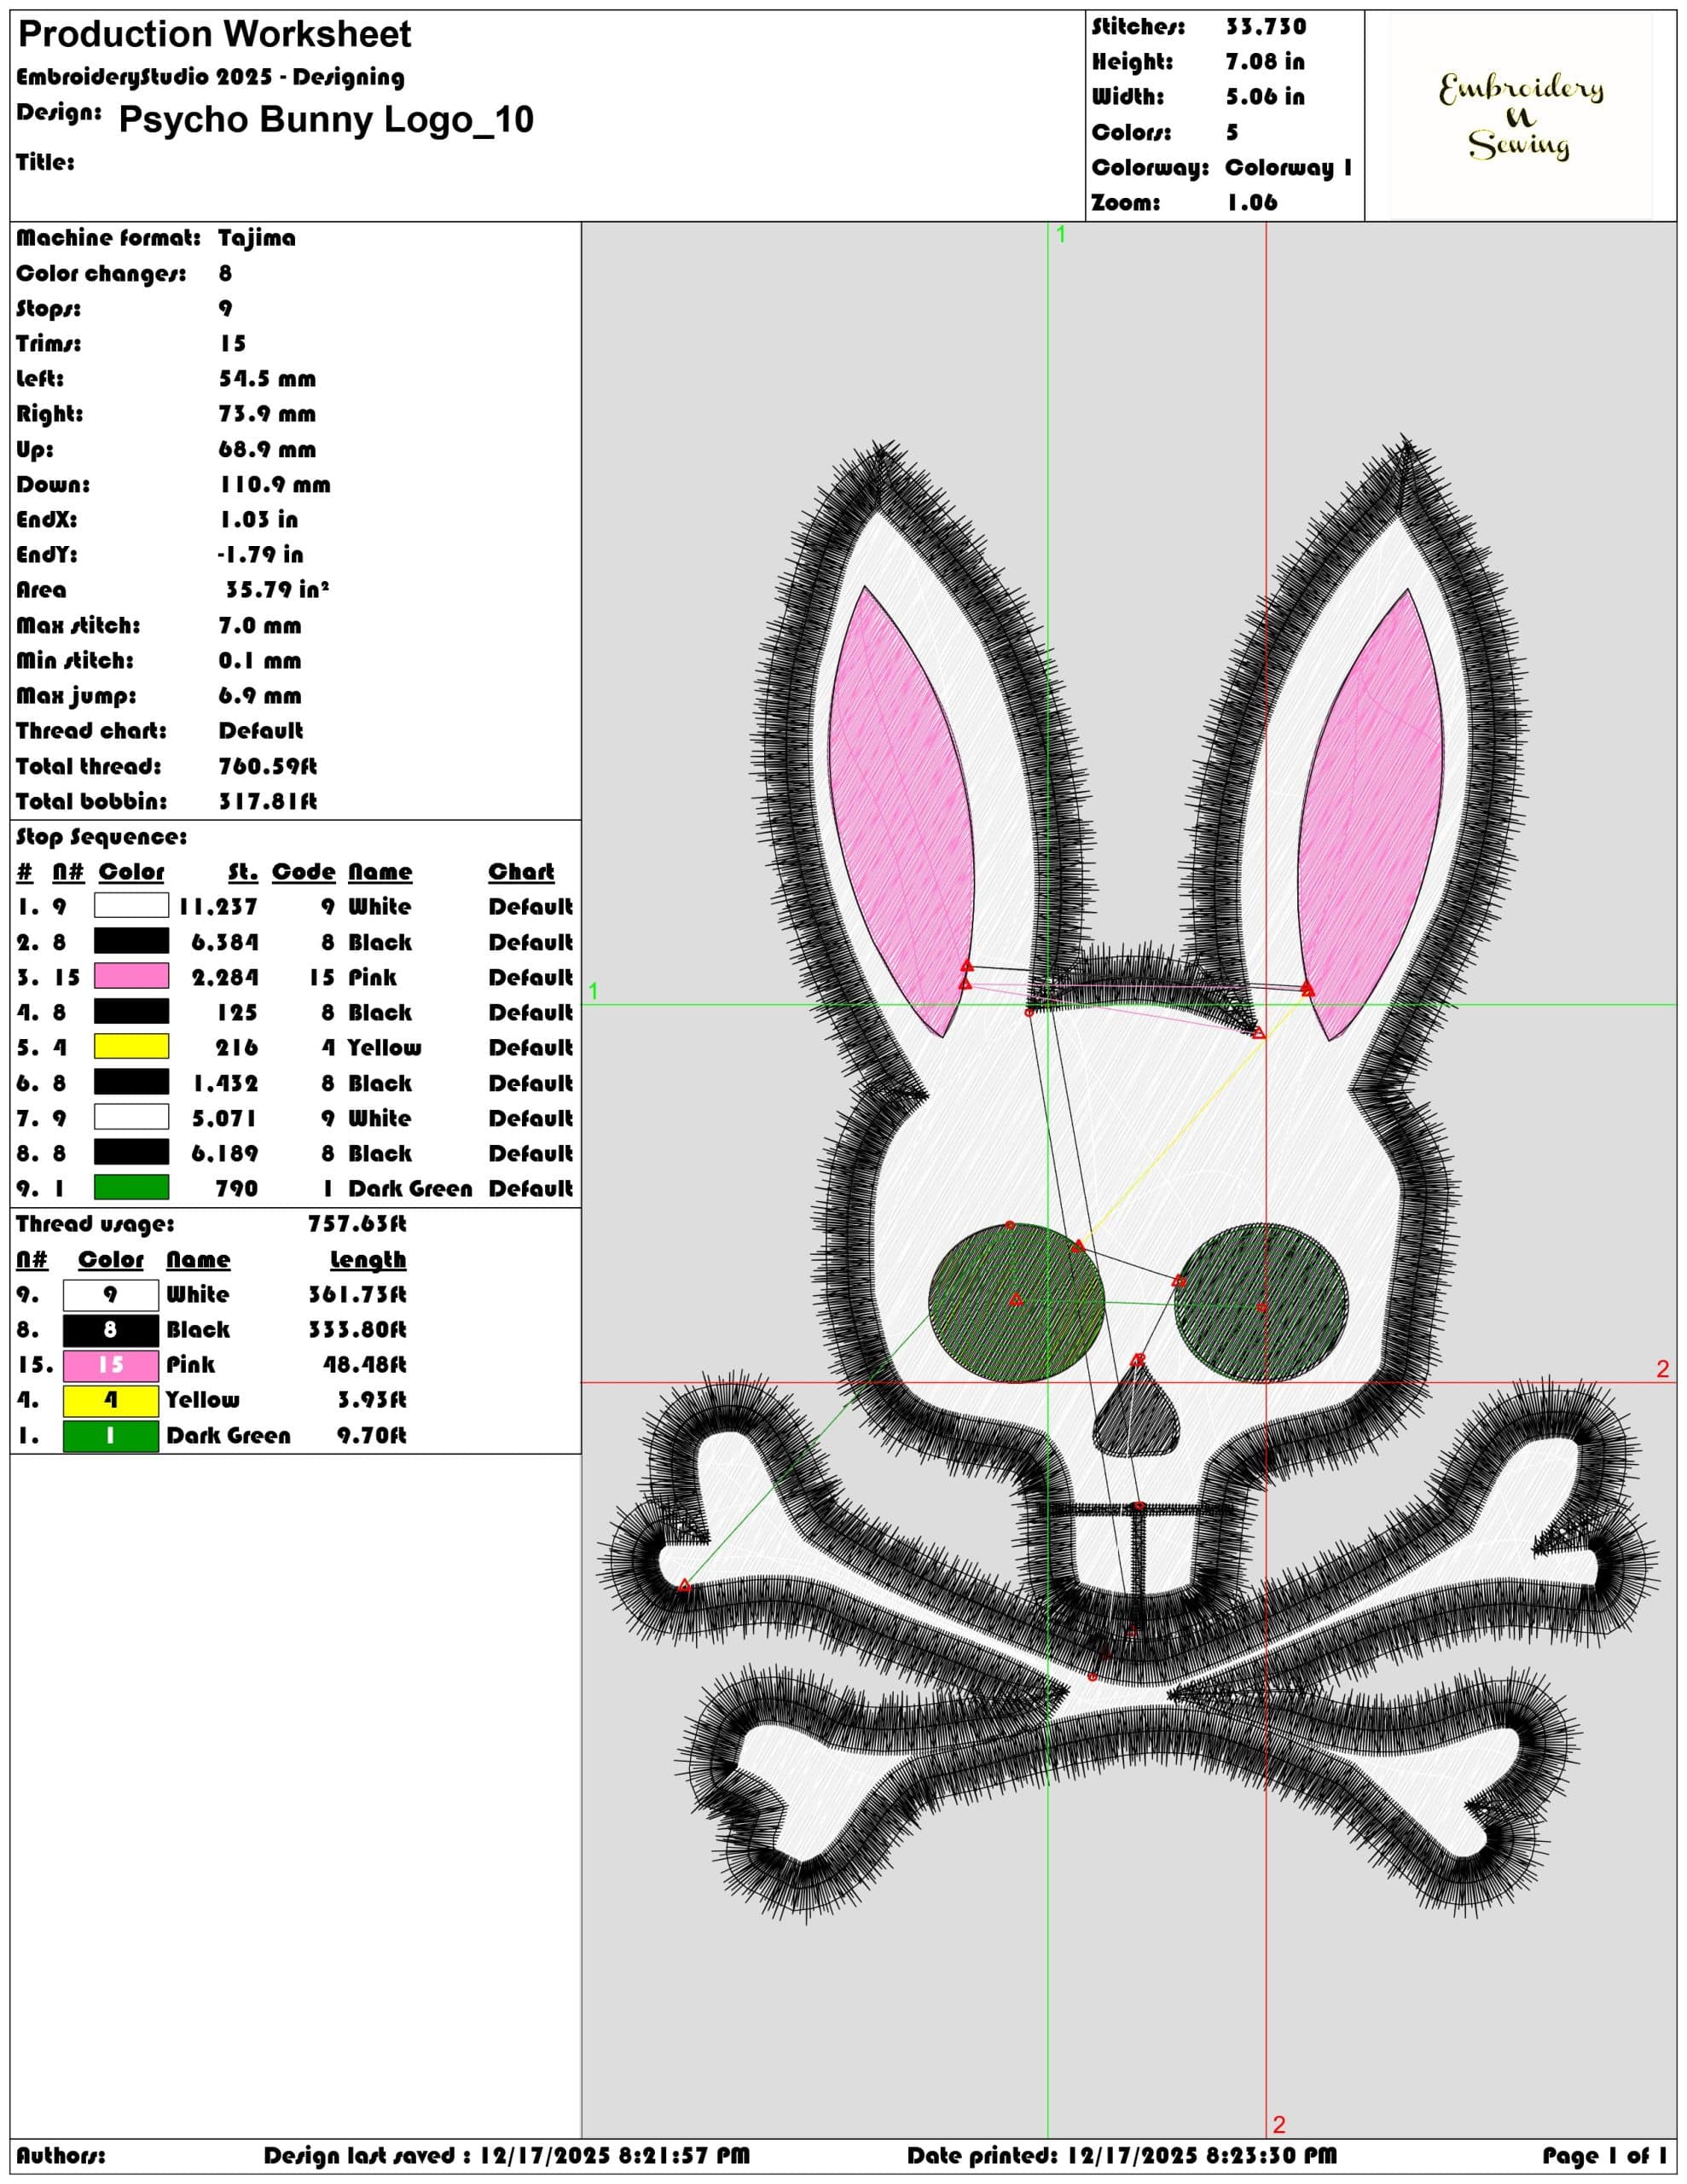The width and height of the screenshot is (1687, 2184).
Task: Click the 'Color changes:' label
Action: click(101, 273)
